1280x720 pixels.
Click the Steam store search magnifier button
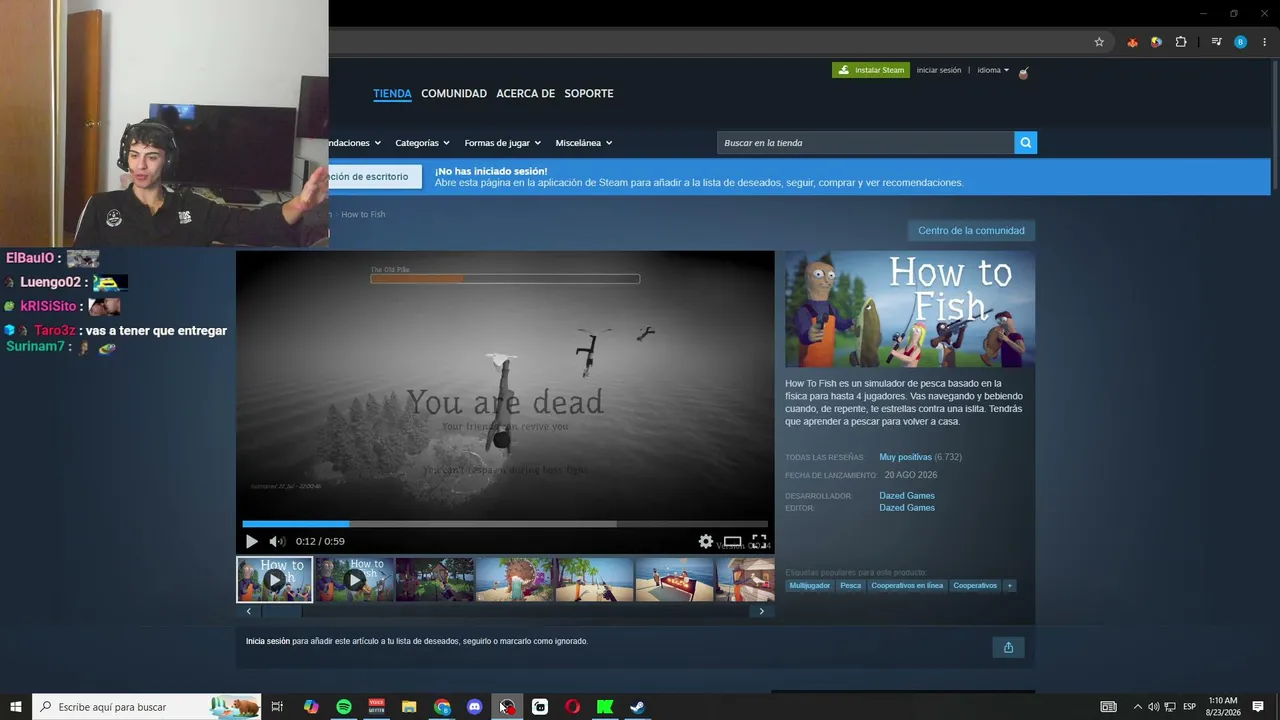click(x=1025, y=143)
